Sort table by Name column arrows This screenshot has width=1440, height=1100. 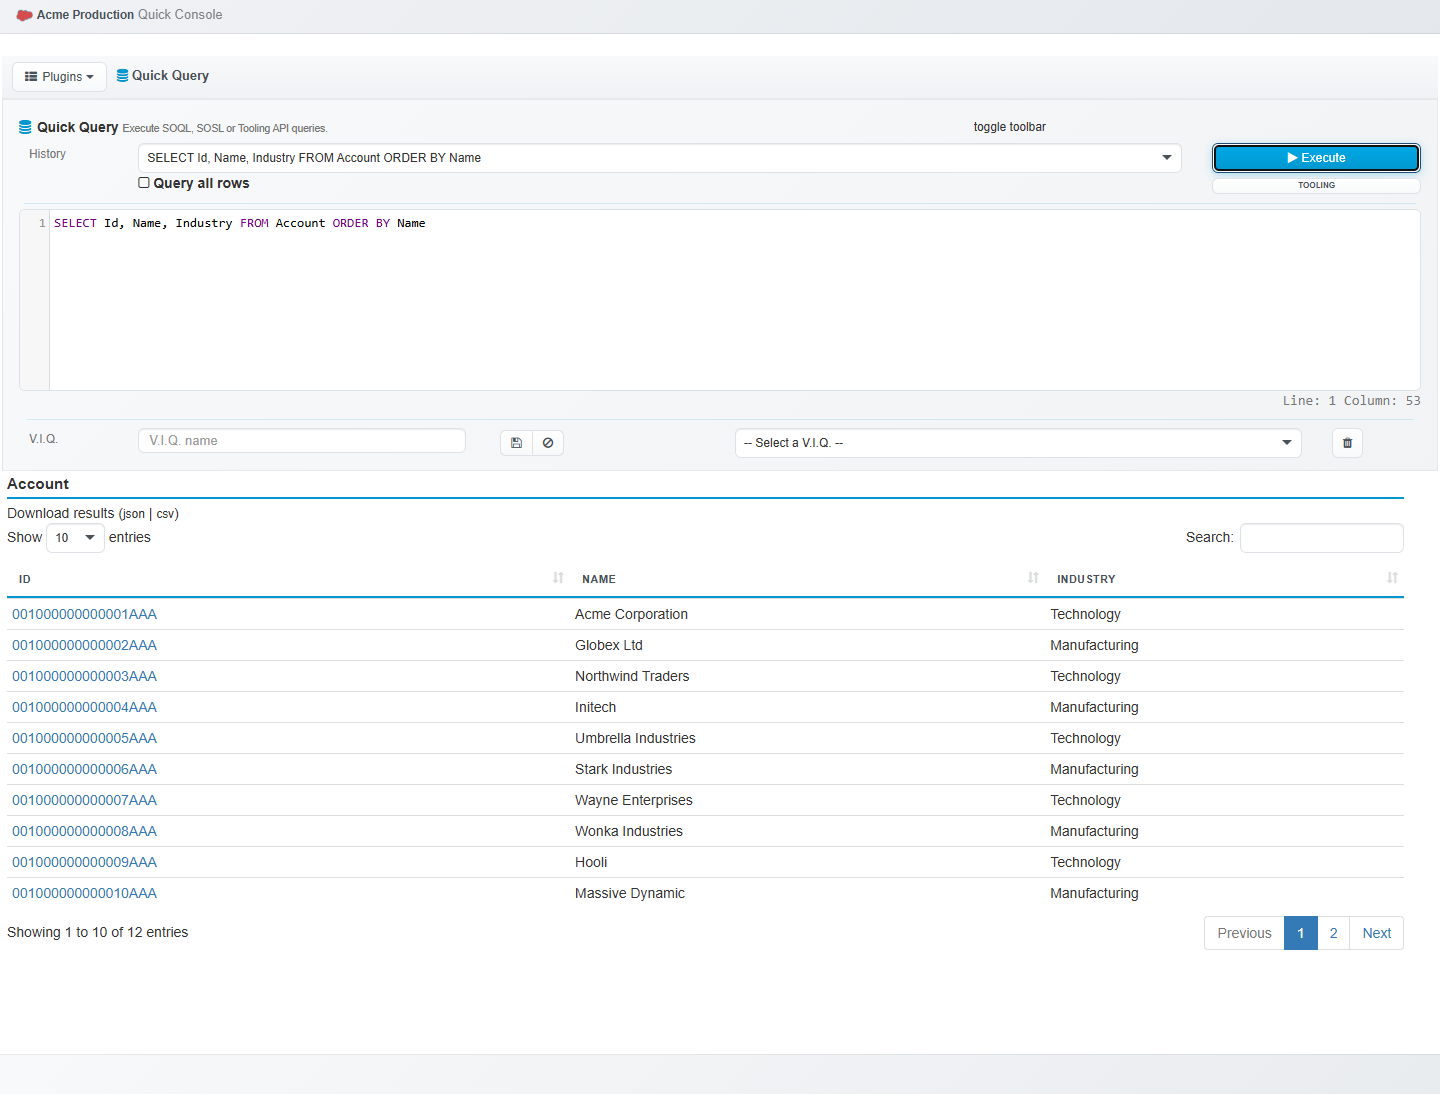coord(1033,578)
